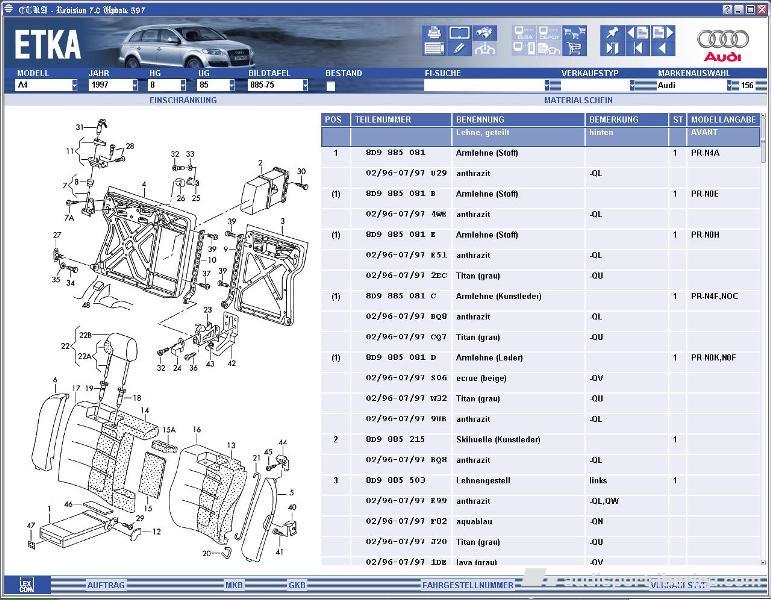The height and width of the screenshot is (600, 771).
Task: Click the parts list scroll-down arrow
Action: click(763, 562)
